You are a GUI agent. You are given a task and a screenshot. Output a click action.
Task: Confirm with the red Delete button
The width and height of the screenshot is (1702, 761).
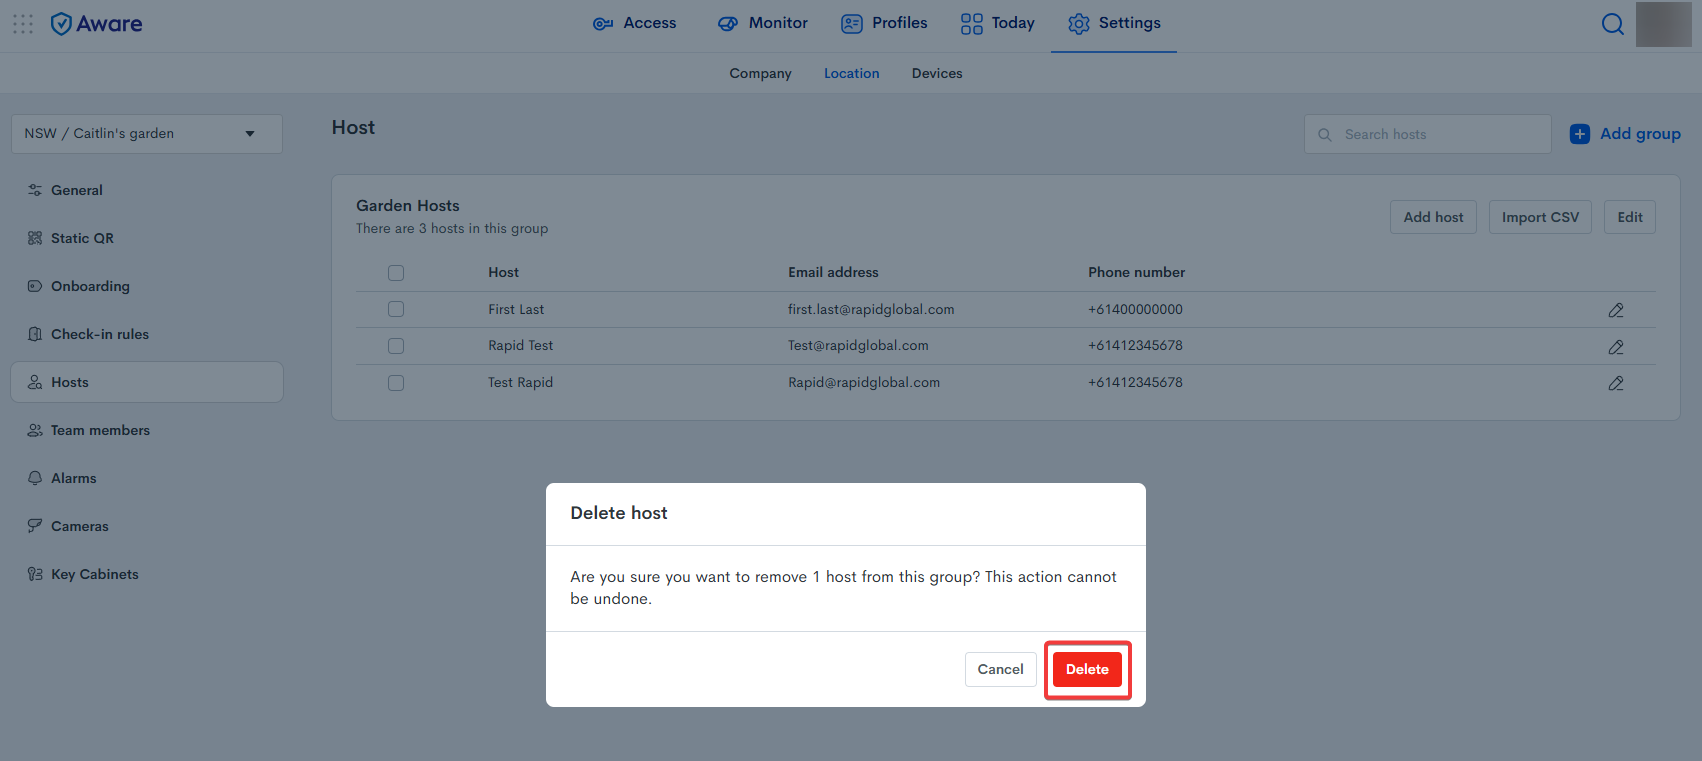click(1087, 670)
